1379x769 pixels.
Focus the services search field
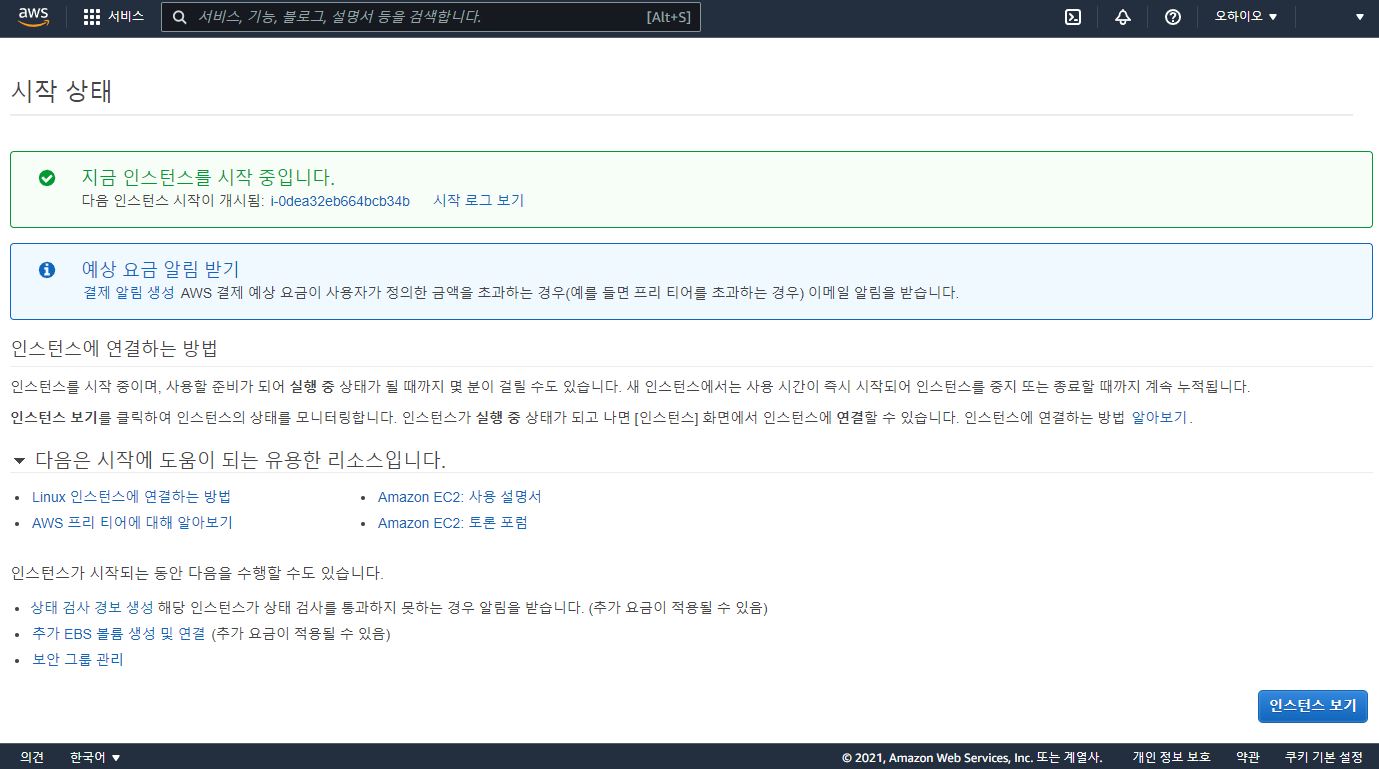[431, 17]
